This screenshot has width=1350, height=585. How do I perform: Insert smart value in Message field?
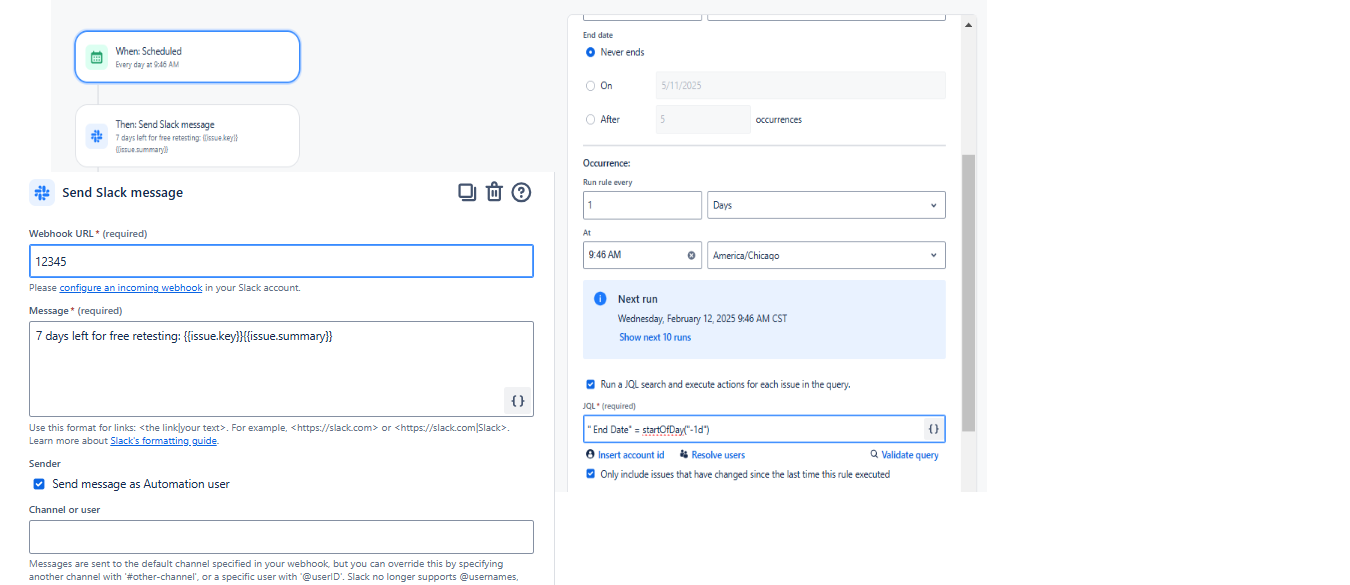tap(517, 400)
